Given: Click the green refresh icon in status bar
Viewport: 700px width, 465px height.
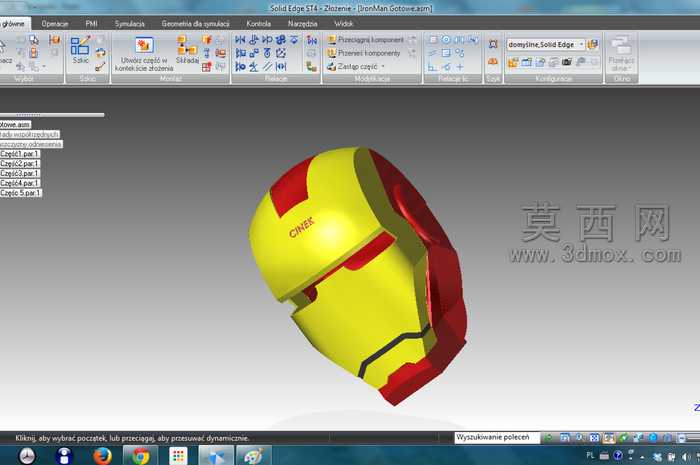Looking at the screenshot, I should click(549, 438).
